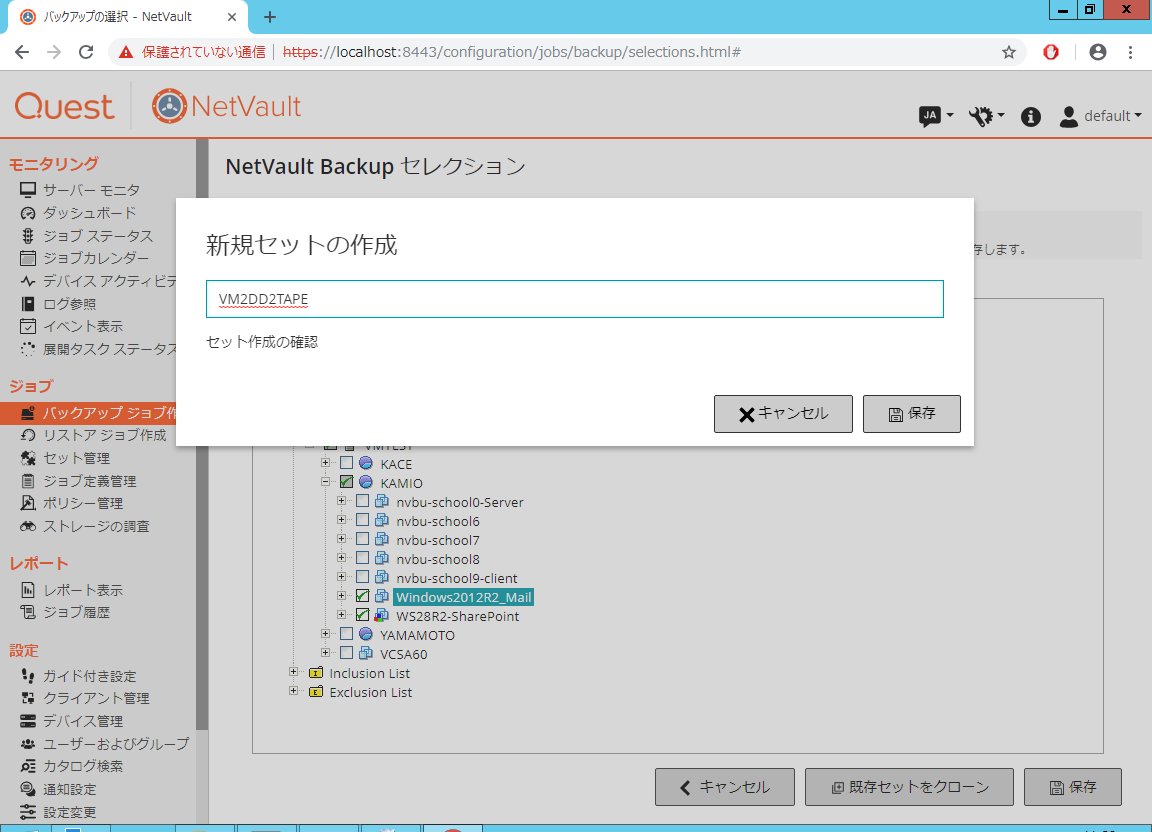Expand the KACE tree node
This screenshot has width=1152, height=832.
coord(325,463)
